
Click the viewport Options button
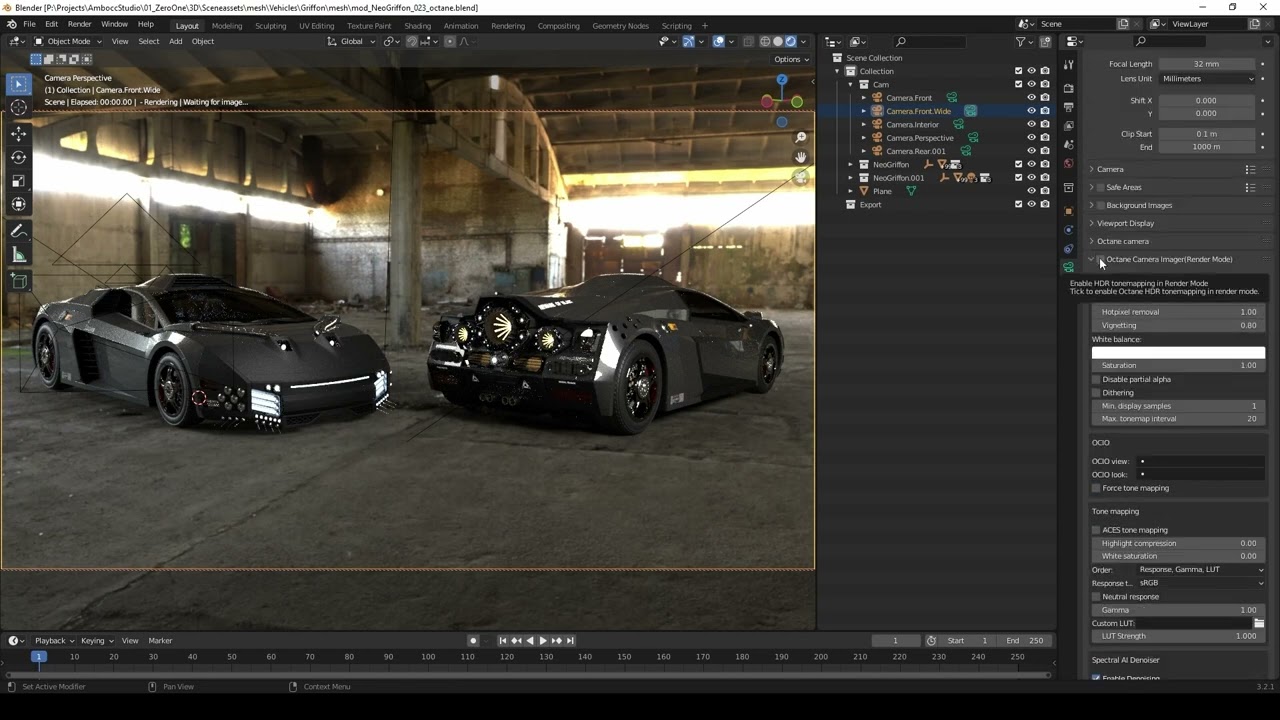click(x=791, y=59)
